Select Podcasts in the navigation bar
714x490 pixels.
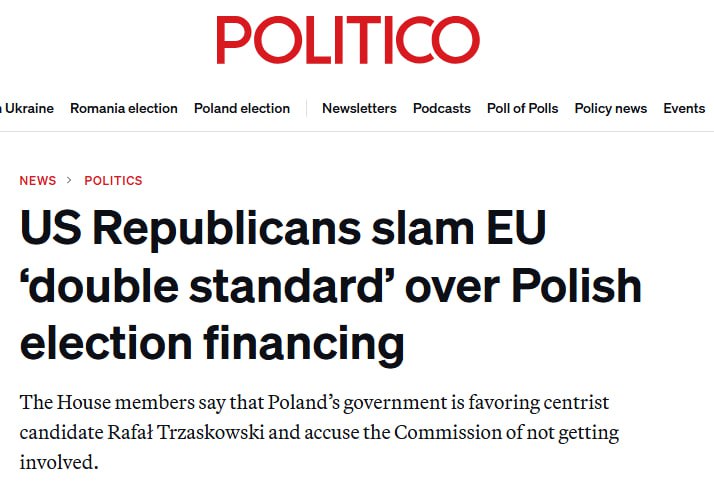coord(442,108)
